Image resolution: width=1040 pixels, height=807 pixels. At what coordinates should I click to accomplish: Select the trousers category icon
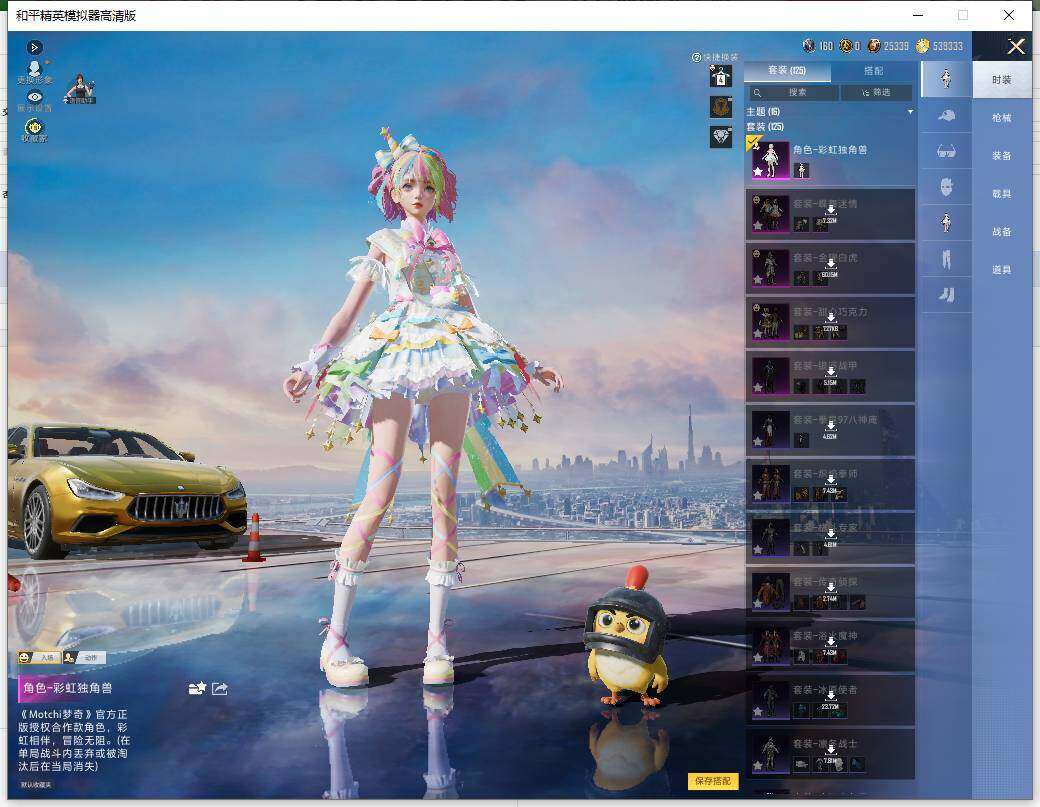[x=946, y=259]
